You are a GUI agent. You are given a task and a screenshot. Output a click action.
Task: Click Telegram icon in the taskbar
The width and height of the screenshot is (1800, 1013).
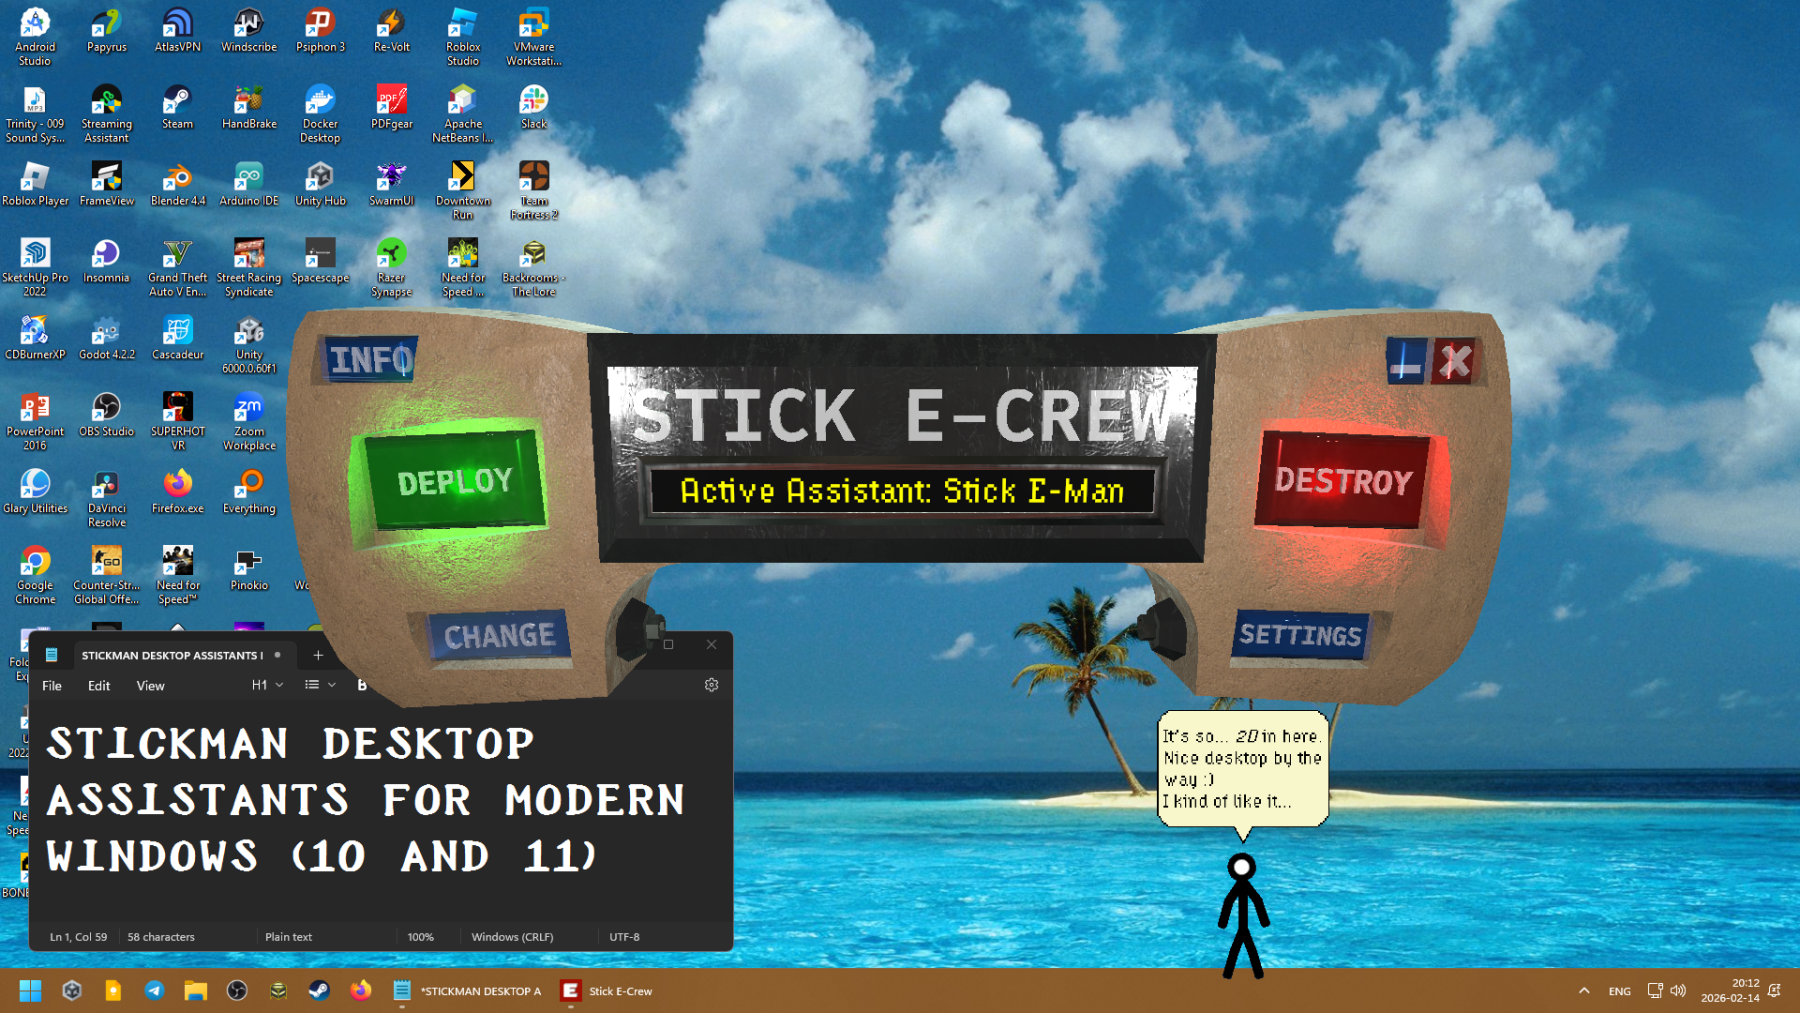click(x=154, y=991)
